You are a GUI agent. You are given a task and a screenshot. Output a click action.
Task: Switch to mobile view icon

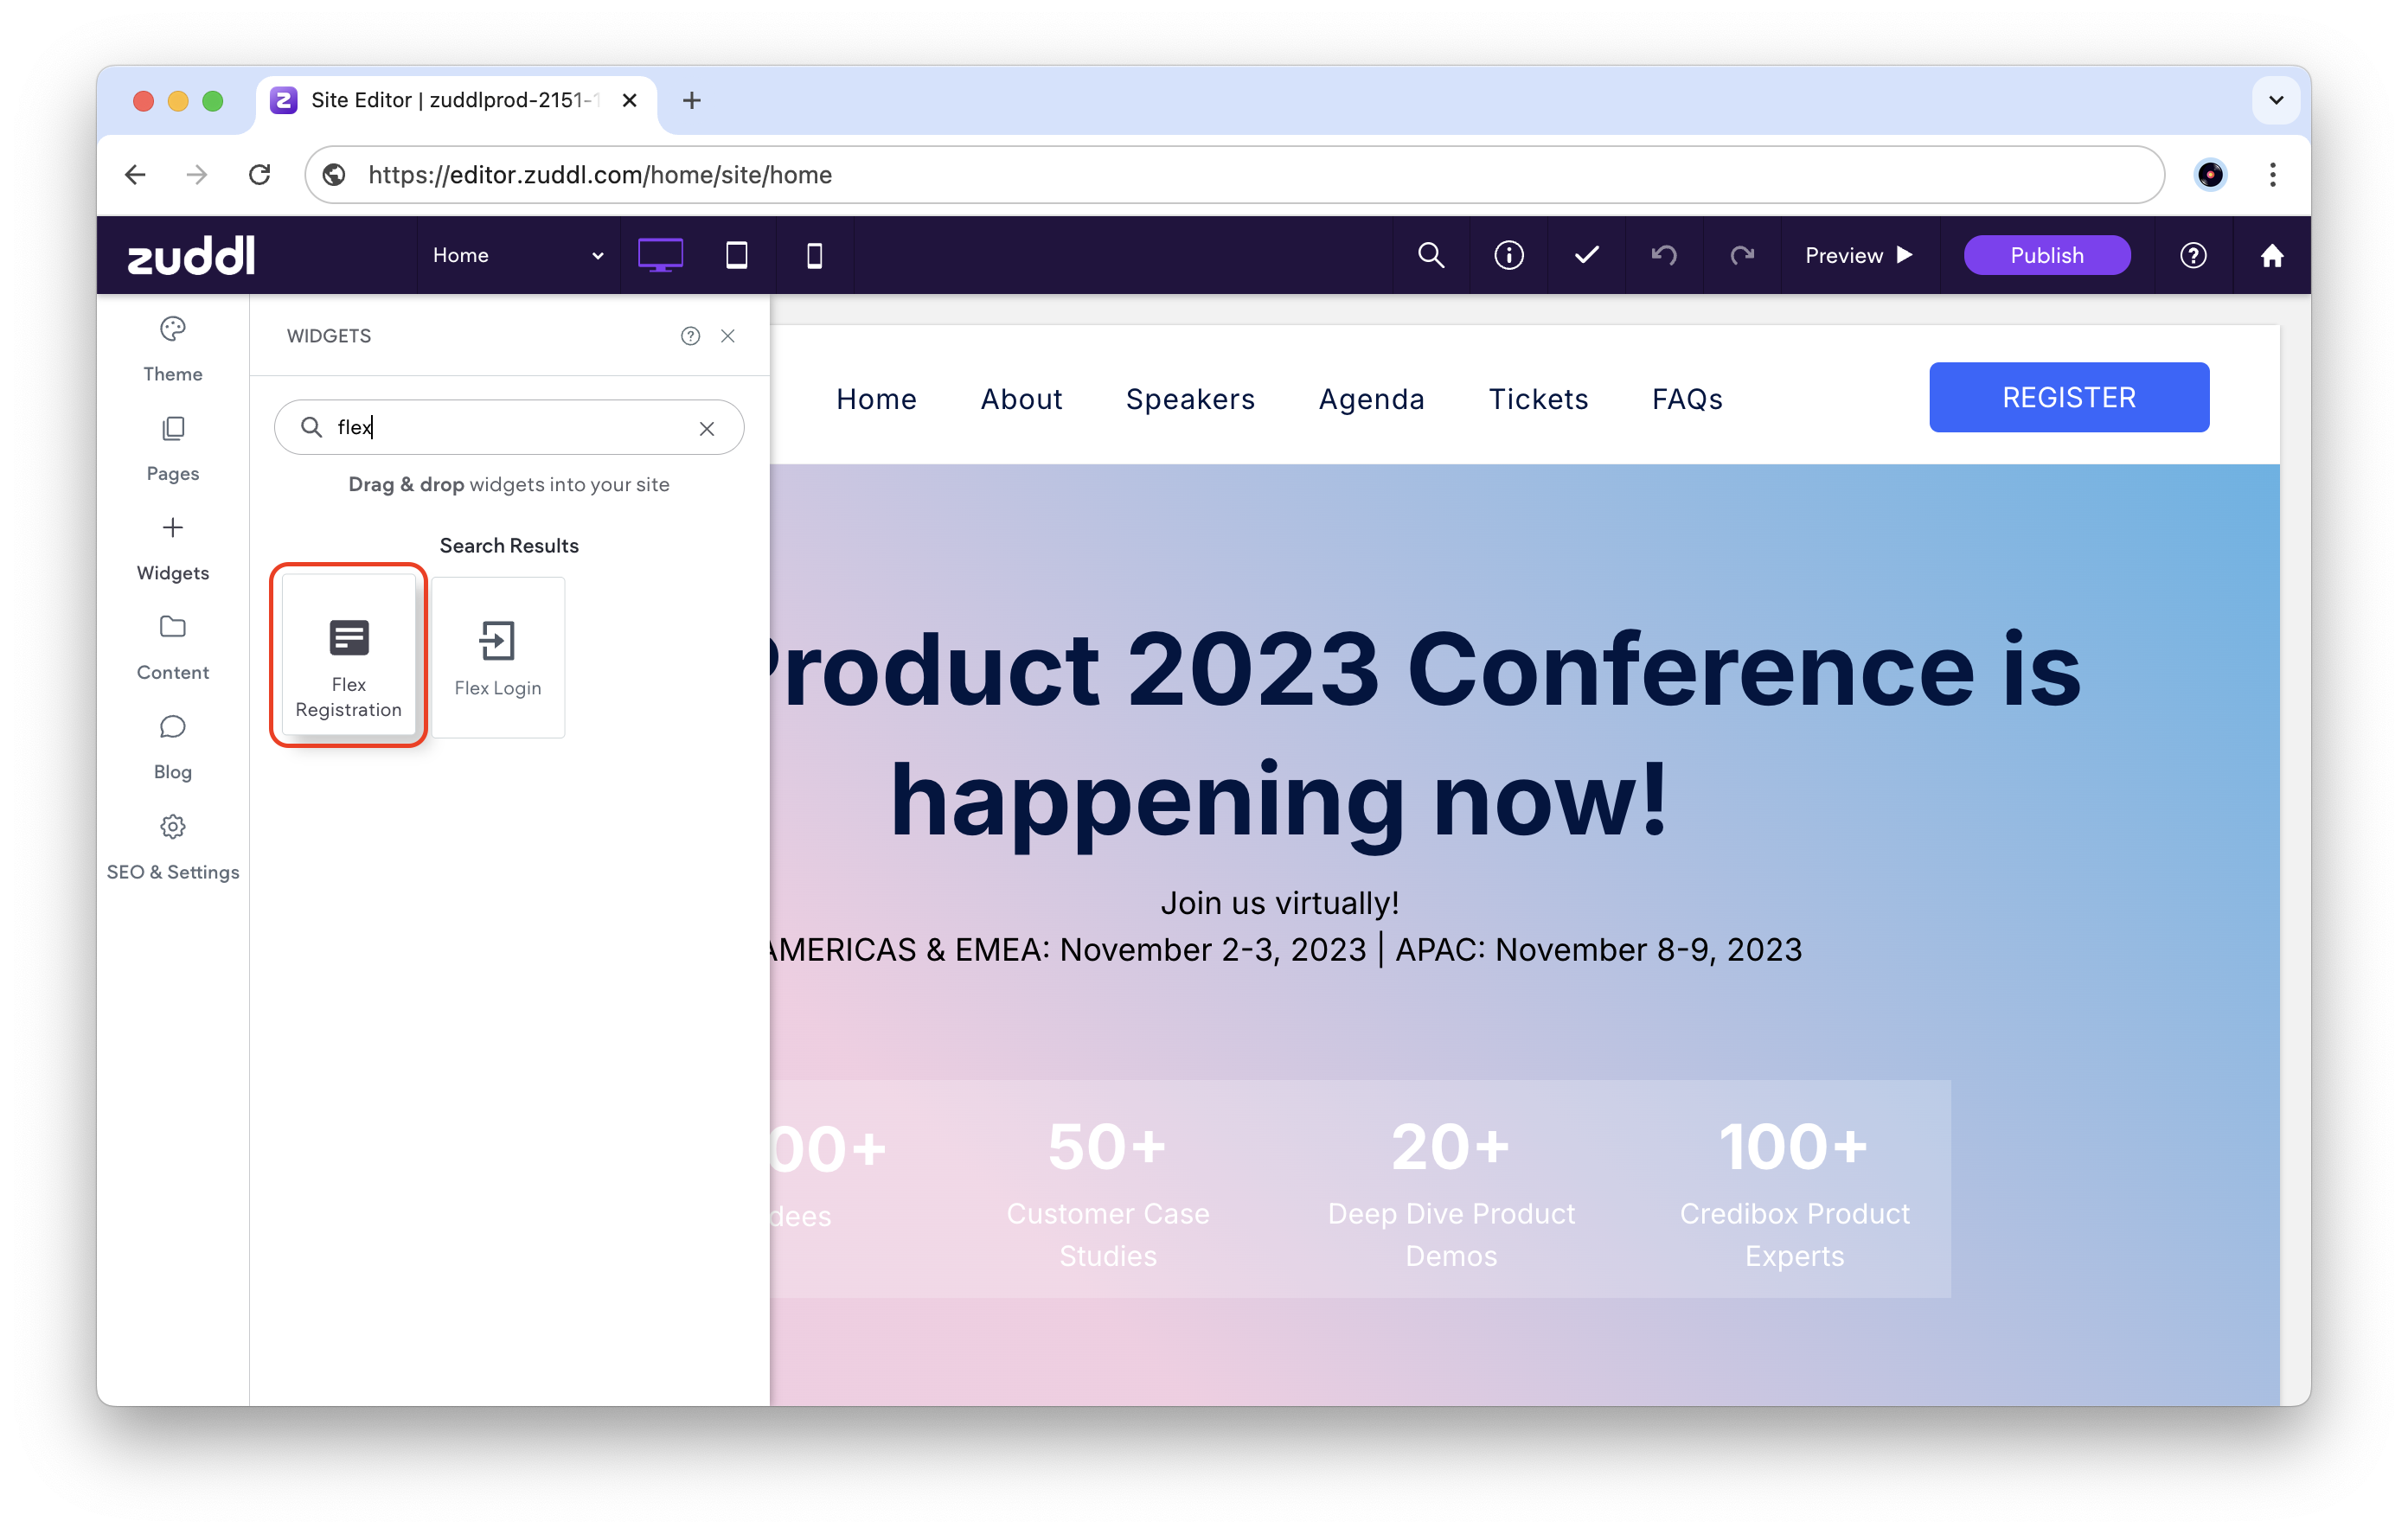click(814, 256)
